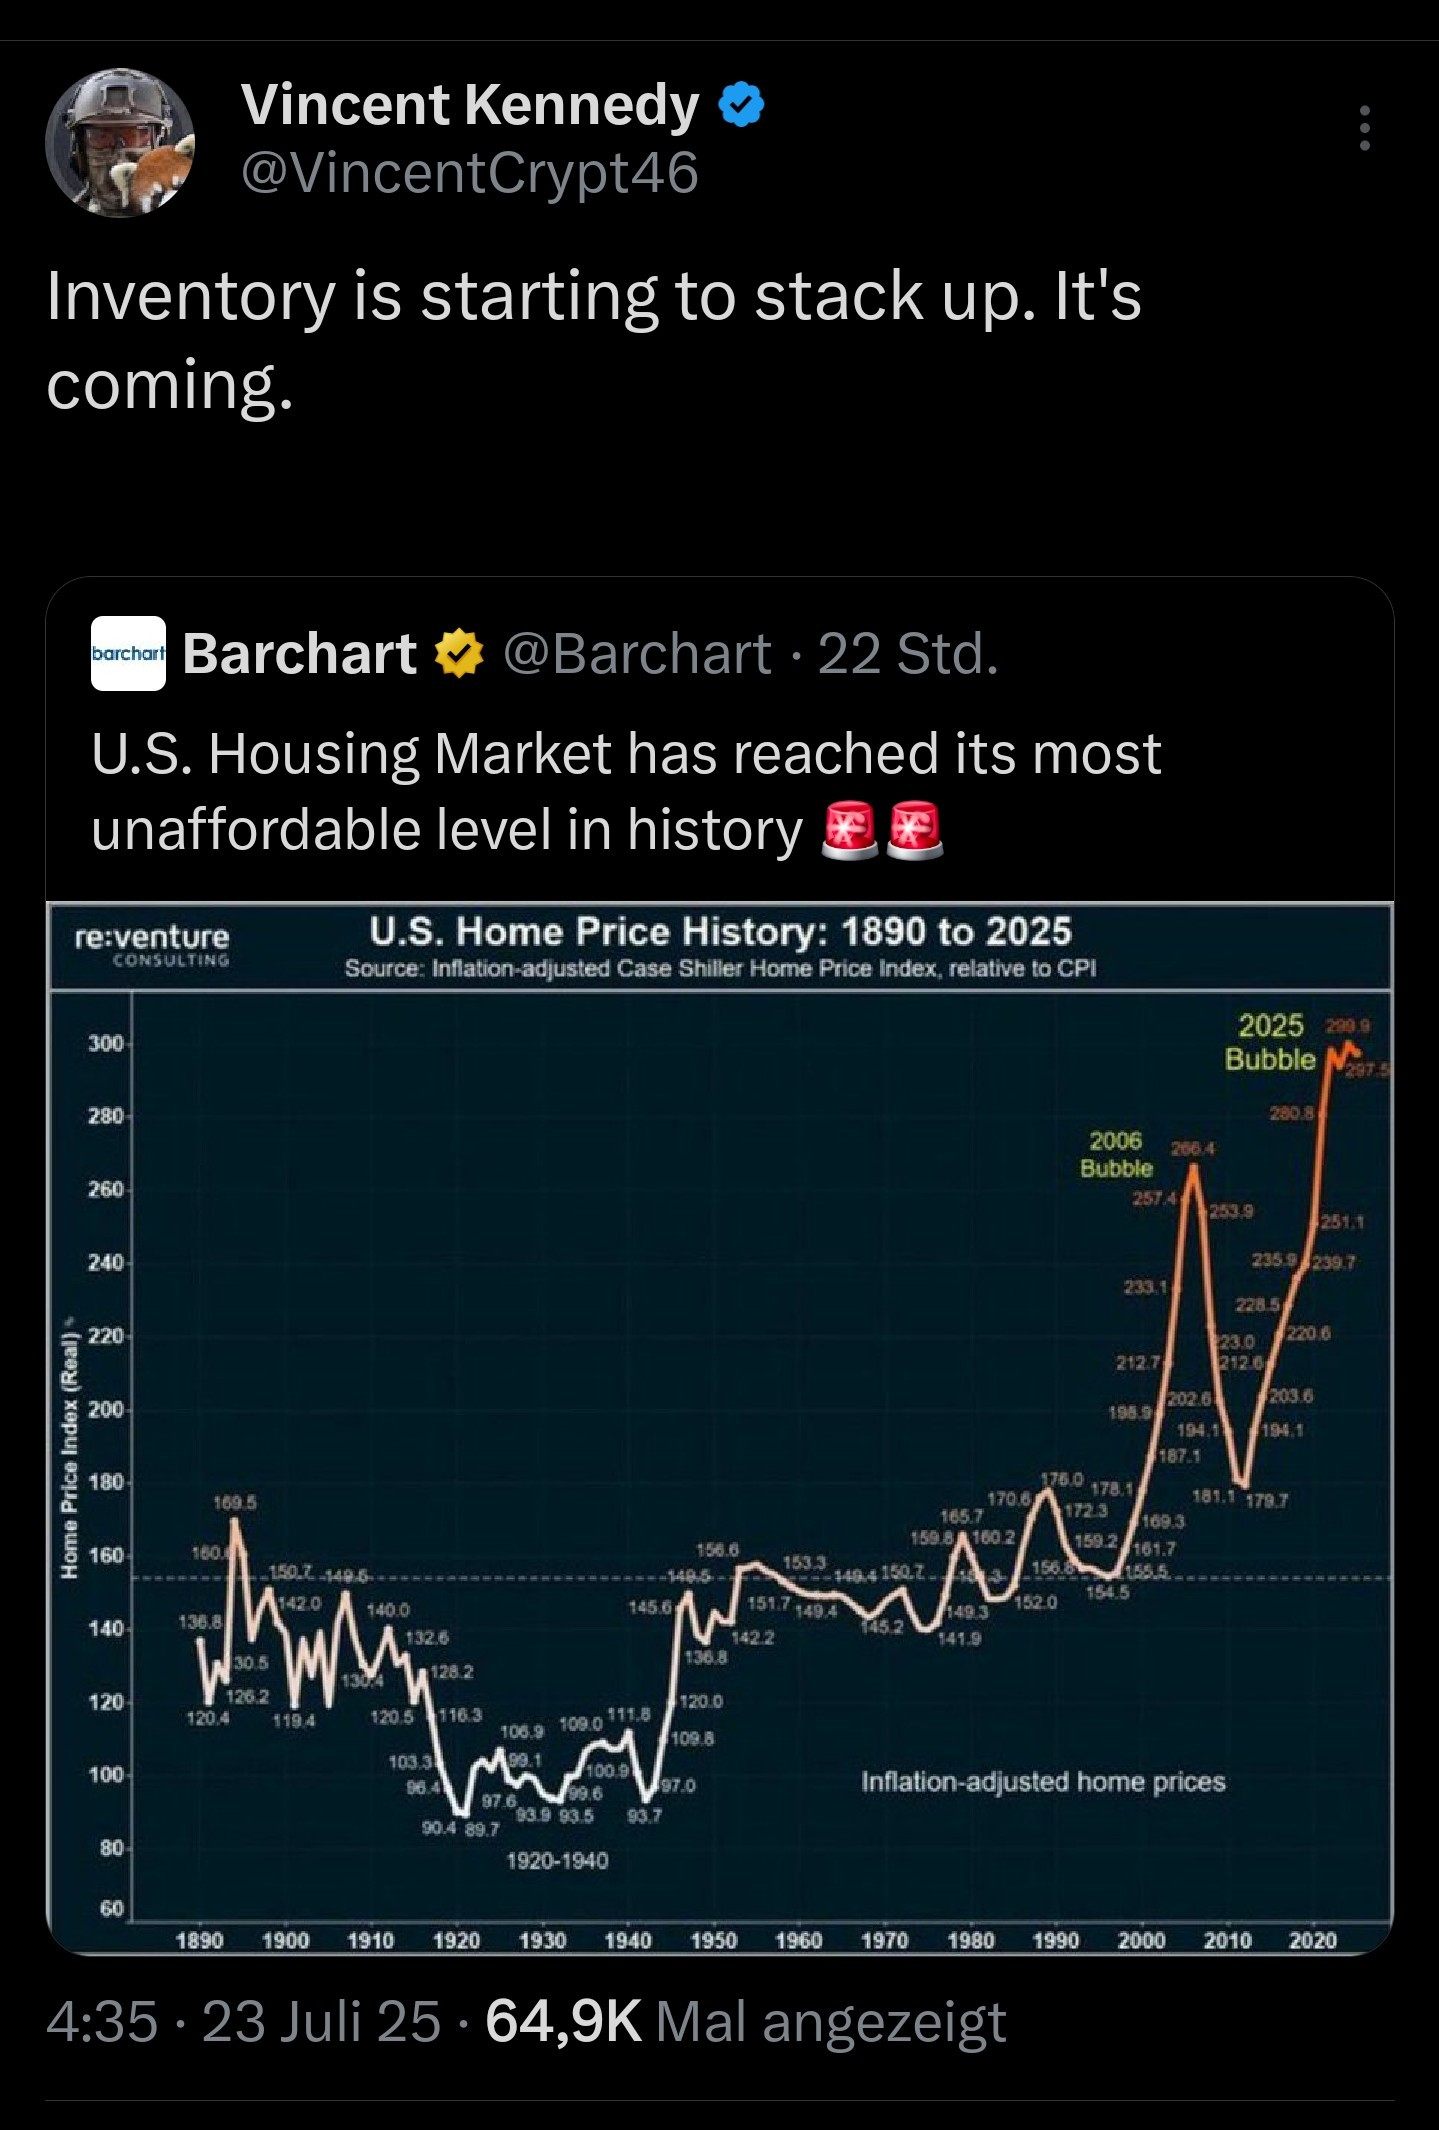Tap the 64,9K views count
Image resolution: width=1439 pixels, height=2130 pixels.
tap(563, 2021)
